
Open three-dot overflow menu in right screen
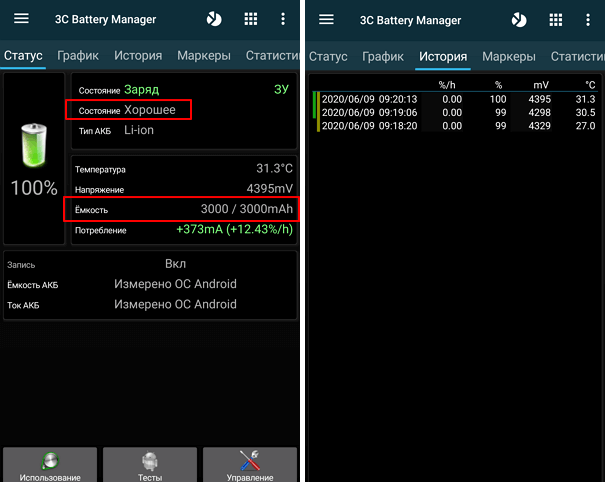click(588, 20)
